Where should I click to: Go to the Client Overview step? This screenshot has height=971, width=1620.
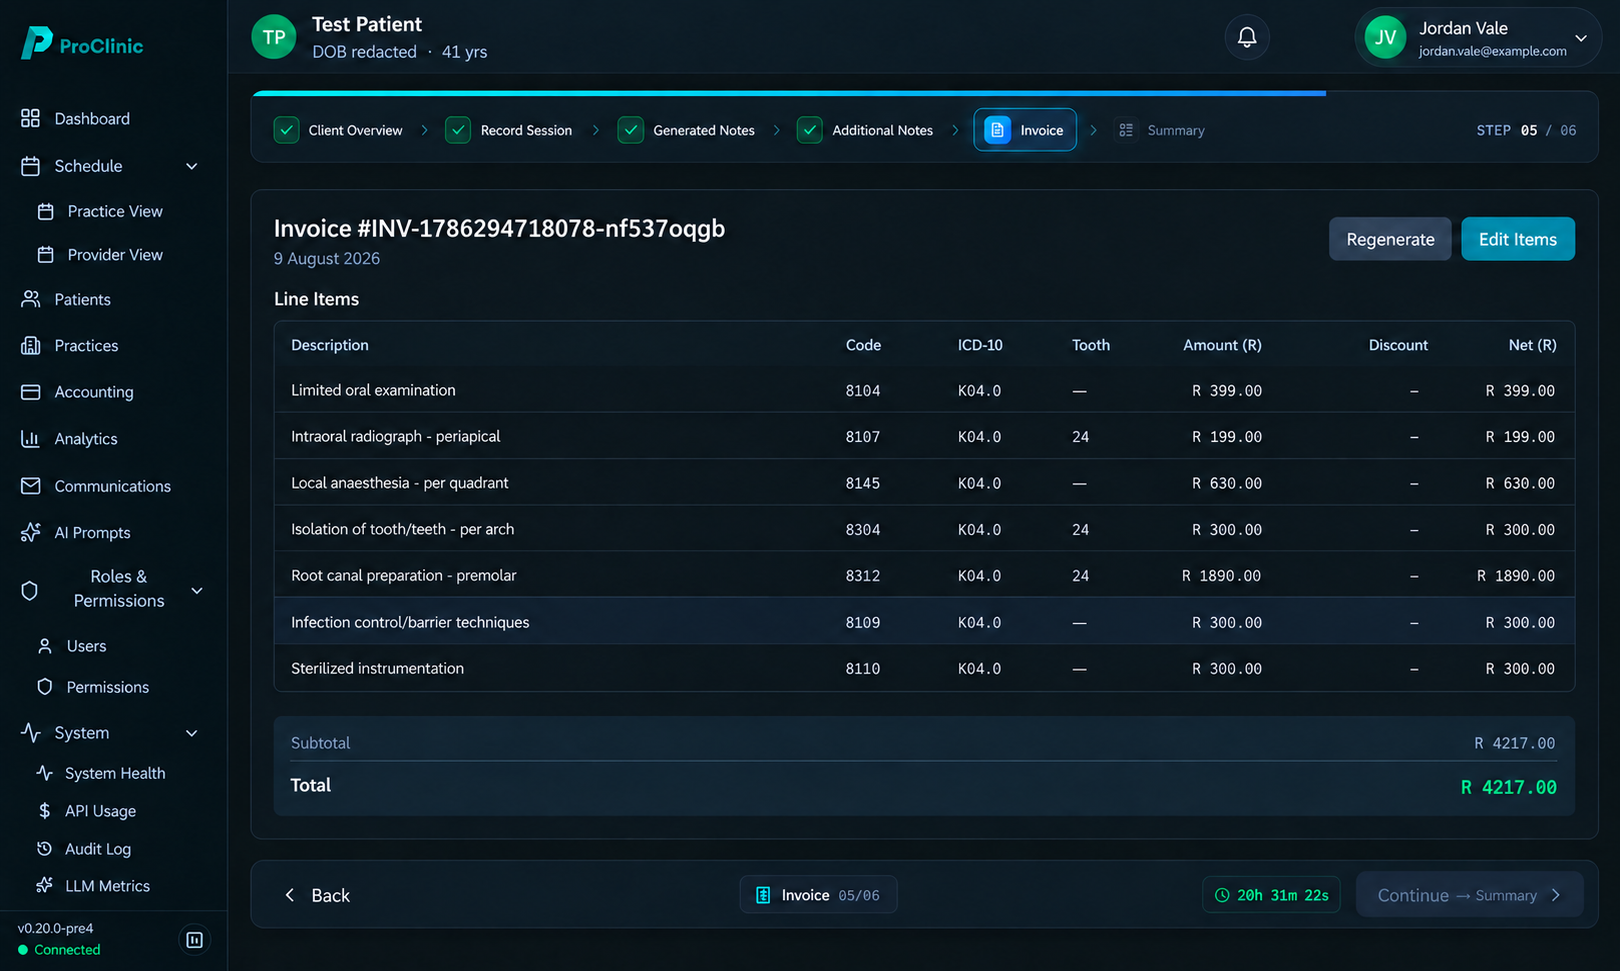point(338,130)
